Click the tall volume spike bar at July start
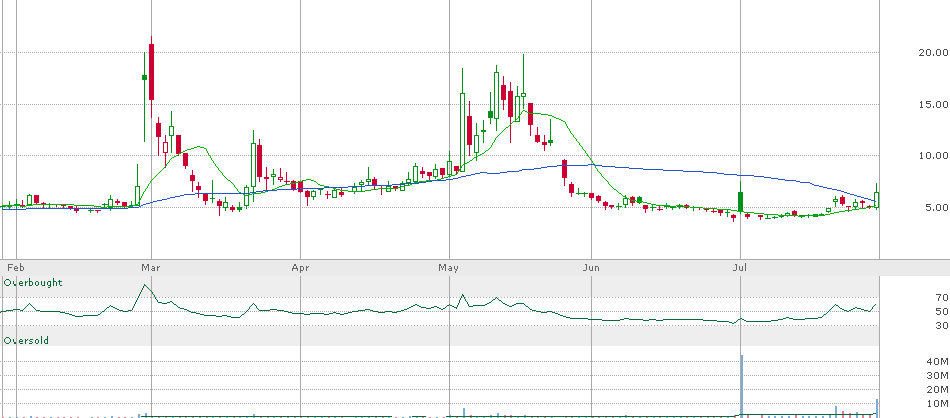The image size is (950, 418). (x=741, y=385)
